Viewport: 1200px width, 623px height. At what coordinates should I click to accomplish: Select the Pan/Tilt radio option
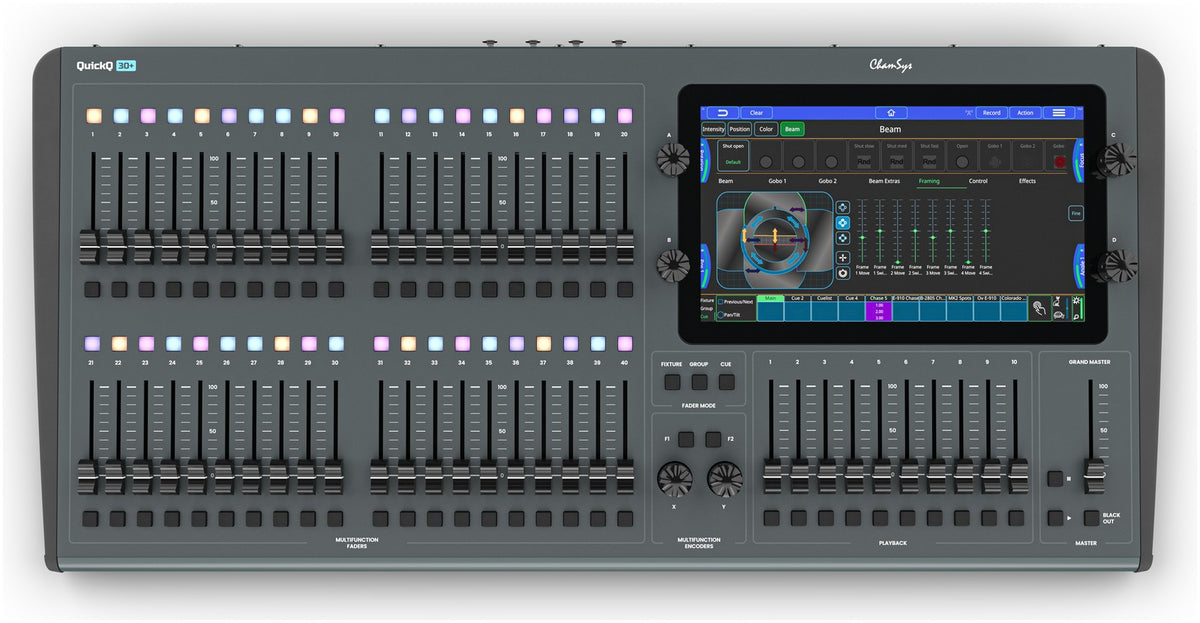(x=729, y=315)
